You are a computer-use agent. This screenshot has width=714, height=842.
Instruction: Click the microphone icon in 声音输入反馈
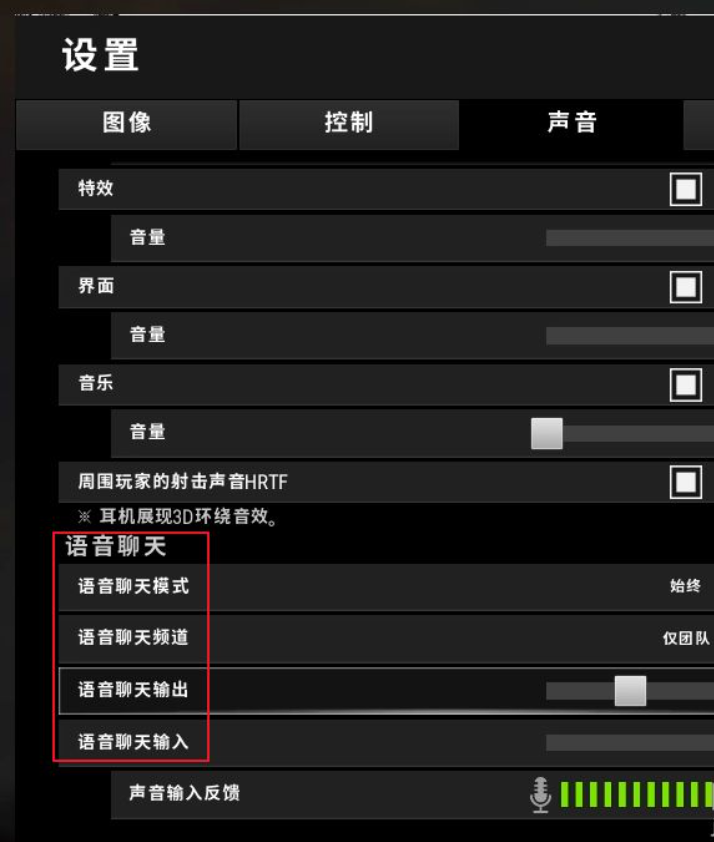pos(541,795)
